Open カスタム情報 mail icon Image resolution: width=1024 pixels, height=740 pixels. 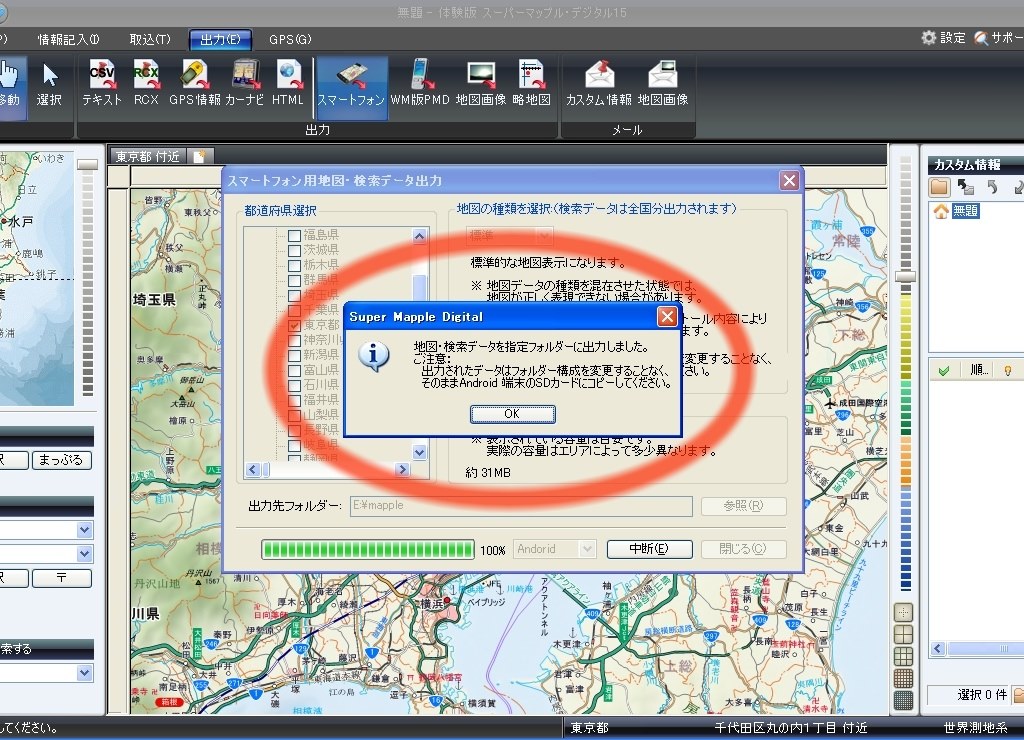pyautogui.click(x=599, y=83)
